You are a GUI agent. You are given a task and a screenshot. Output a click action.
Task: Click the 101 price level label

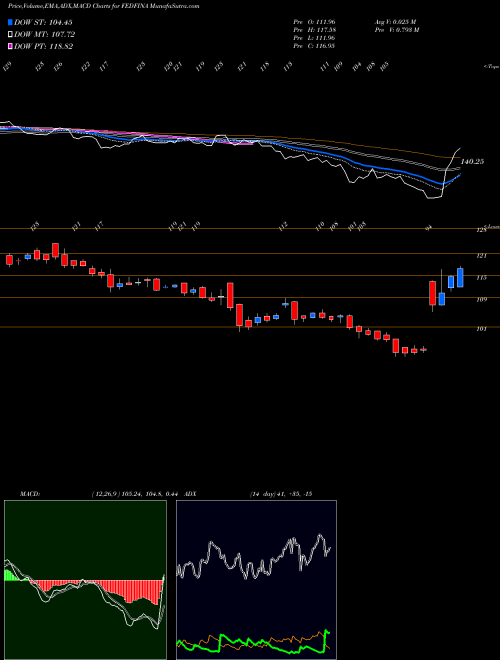pos(481,329)
